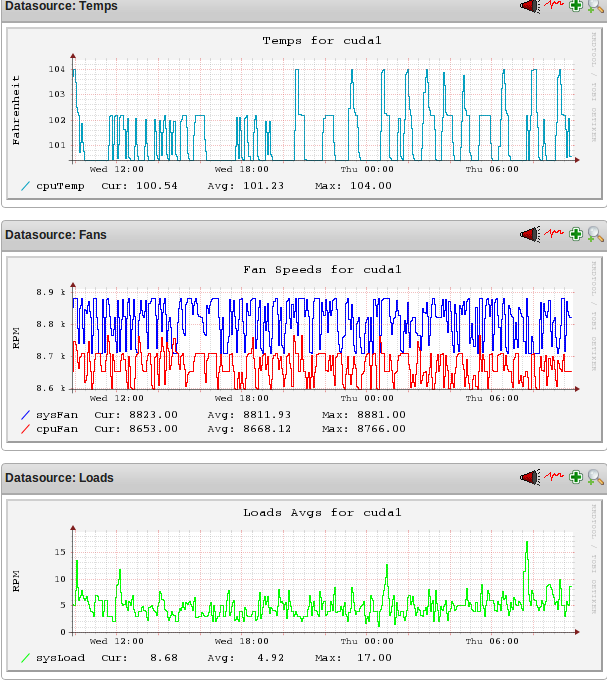This screenshot has width=607, height=681.
Task: Click the '104' tick on the Temps graph
Action: (56, 69)
